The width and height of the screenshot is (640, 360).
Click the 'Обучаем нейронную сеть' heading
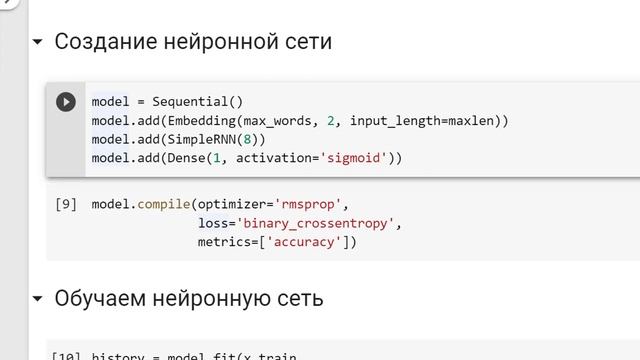(x=189, y=298)
